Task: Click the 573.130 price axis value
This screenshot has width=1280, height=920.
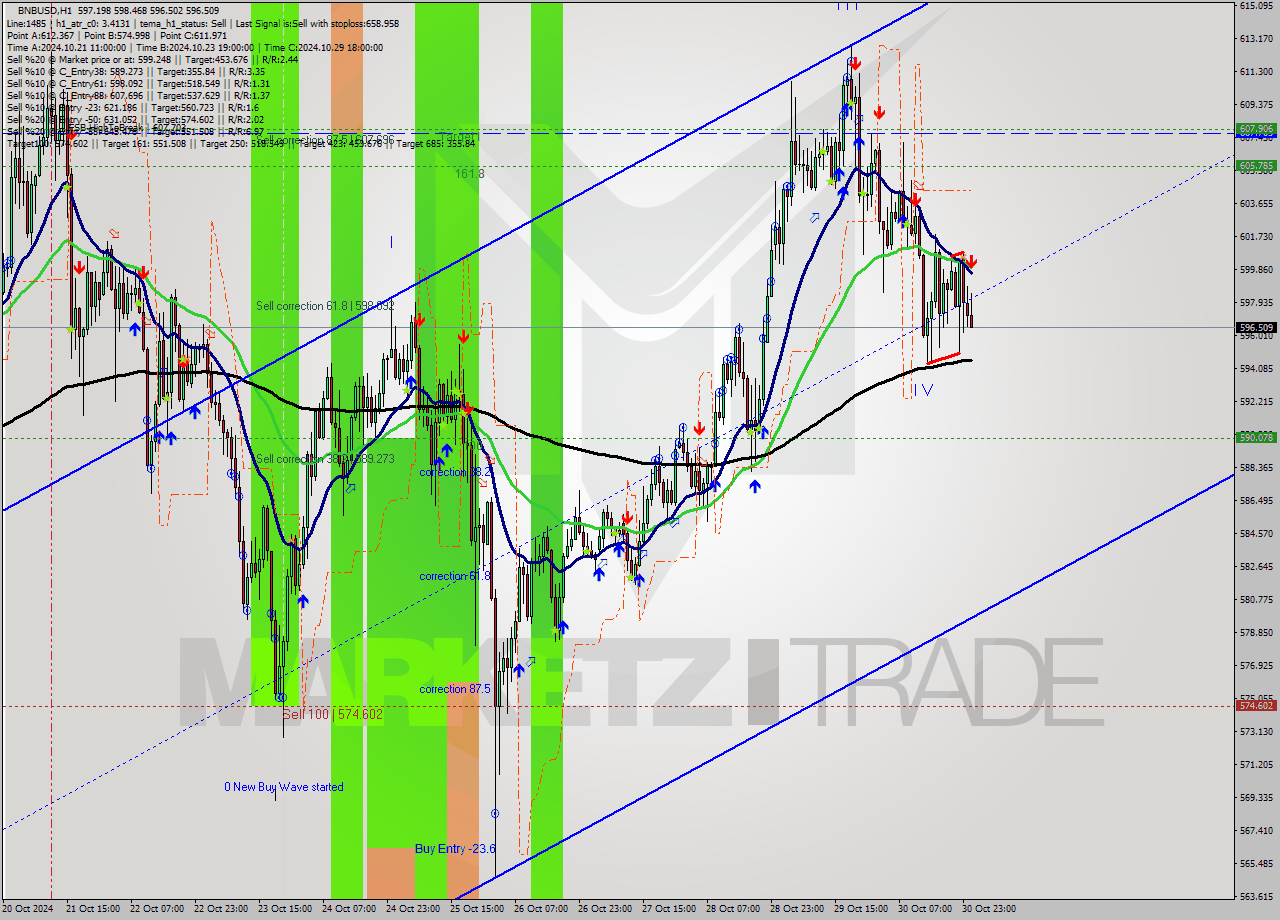Action: click(1256, 731)
